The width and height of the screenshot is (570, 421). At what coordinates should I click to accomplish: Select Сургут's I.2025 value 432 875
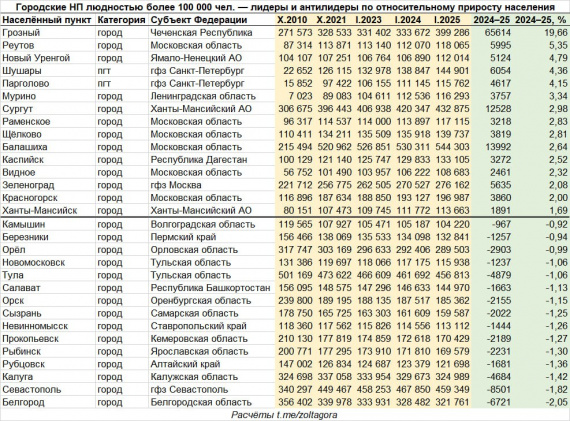tap(451, 109)
